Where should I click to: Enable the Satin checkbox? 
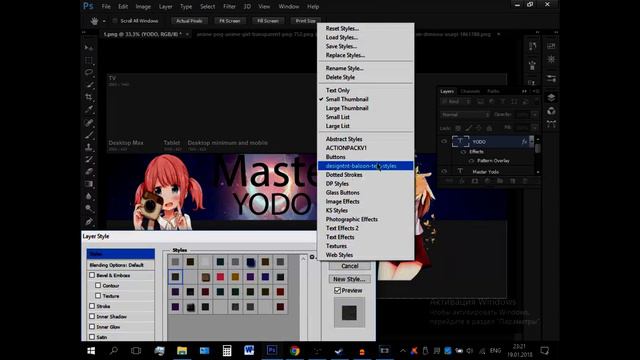pyautogui.click(x=92, y=337)
